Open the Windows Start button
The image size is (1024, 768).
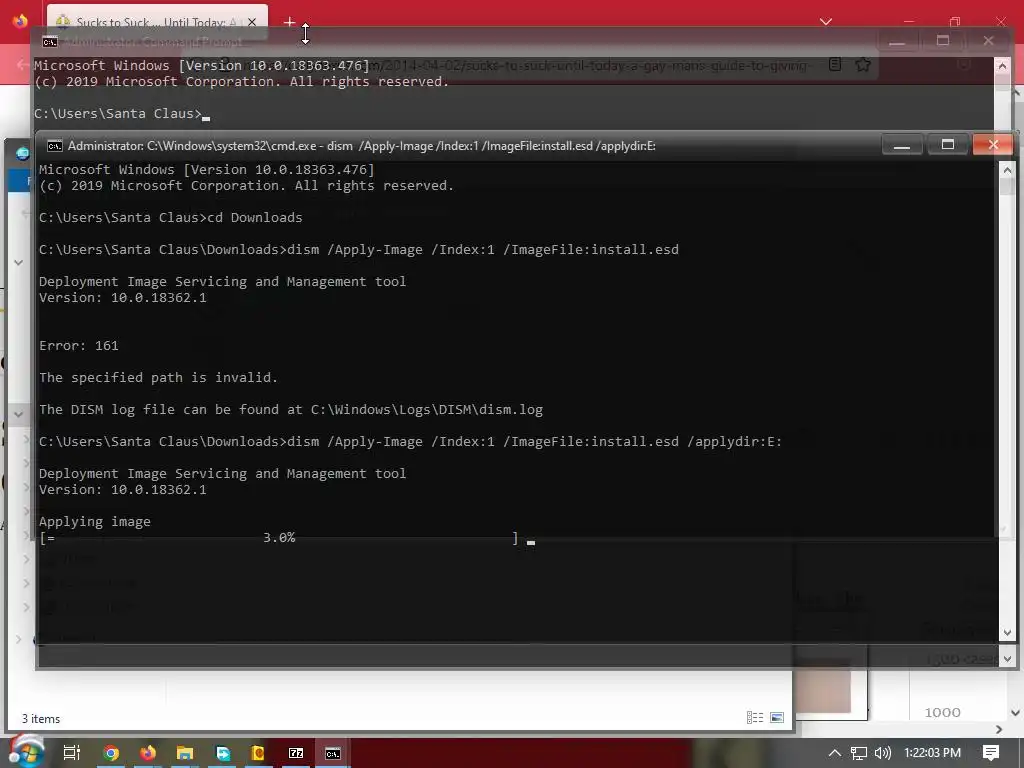[26, 752]
